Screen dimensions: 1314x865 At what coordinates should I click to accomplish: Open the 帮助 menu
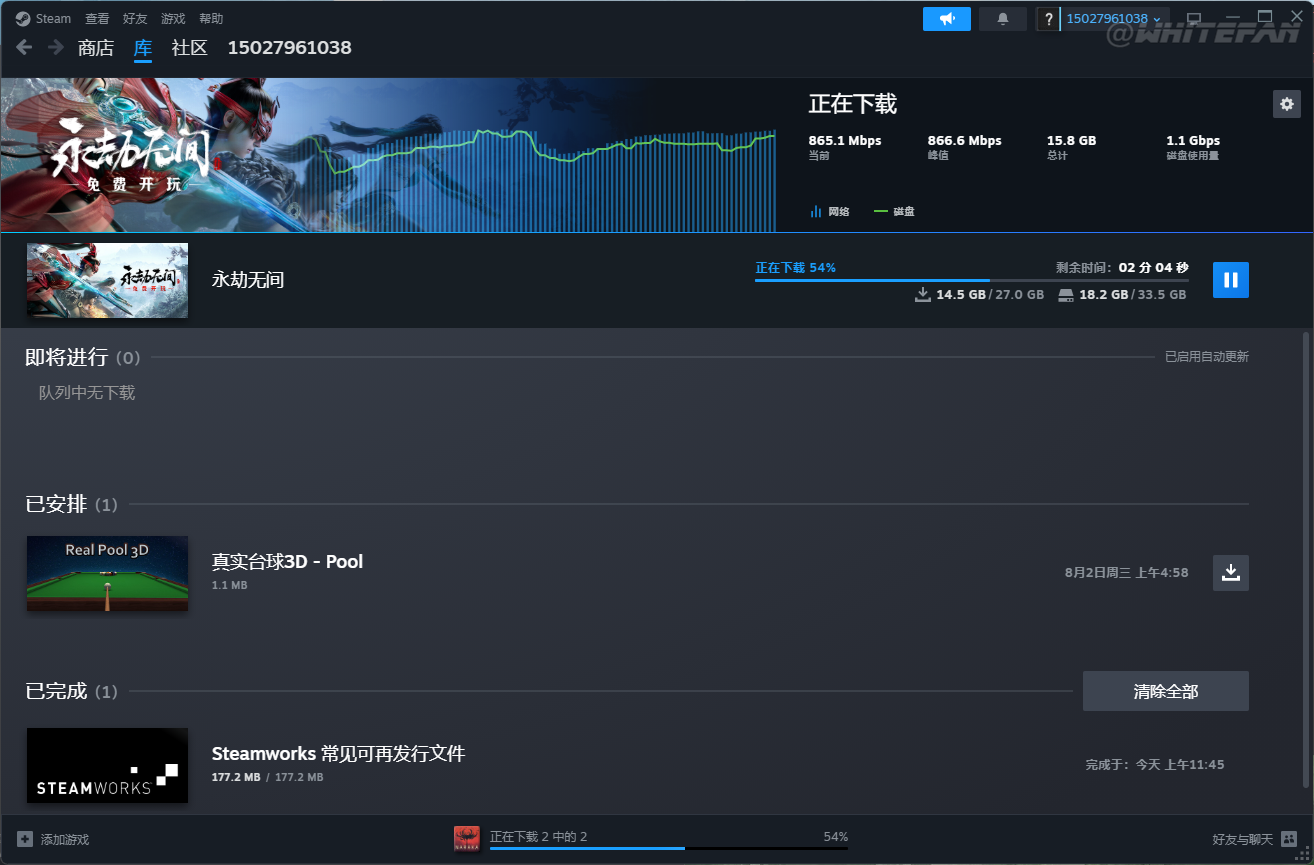pyautogui.click(x=211, y=19)
